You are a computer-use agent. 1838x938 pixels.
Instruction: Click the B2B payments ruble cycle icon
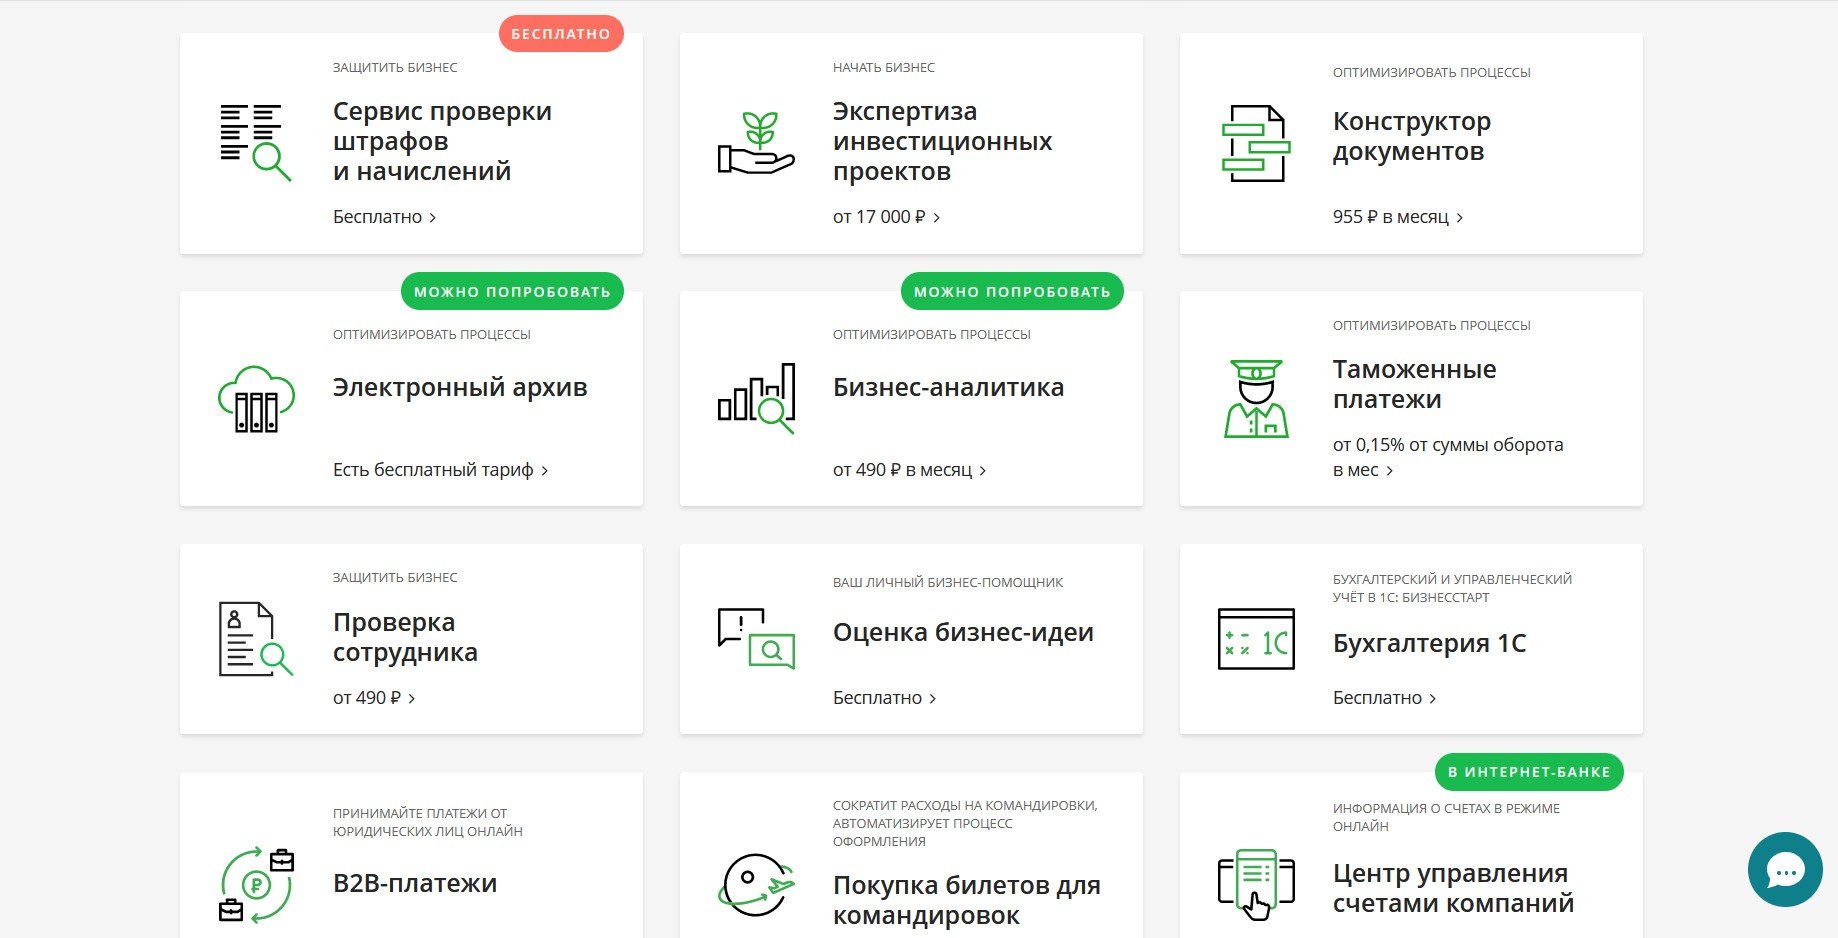tap(256, 884)
